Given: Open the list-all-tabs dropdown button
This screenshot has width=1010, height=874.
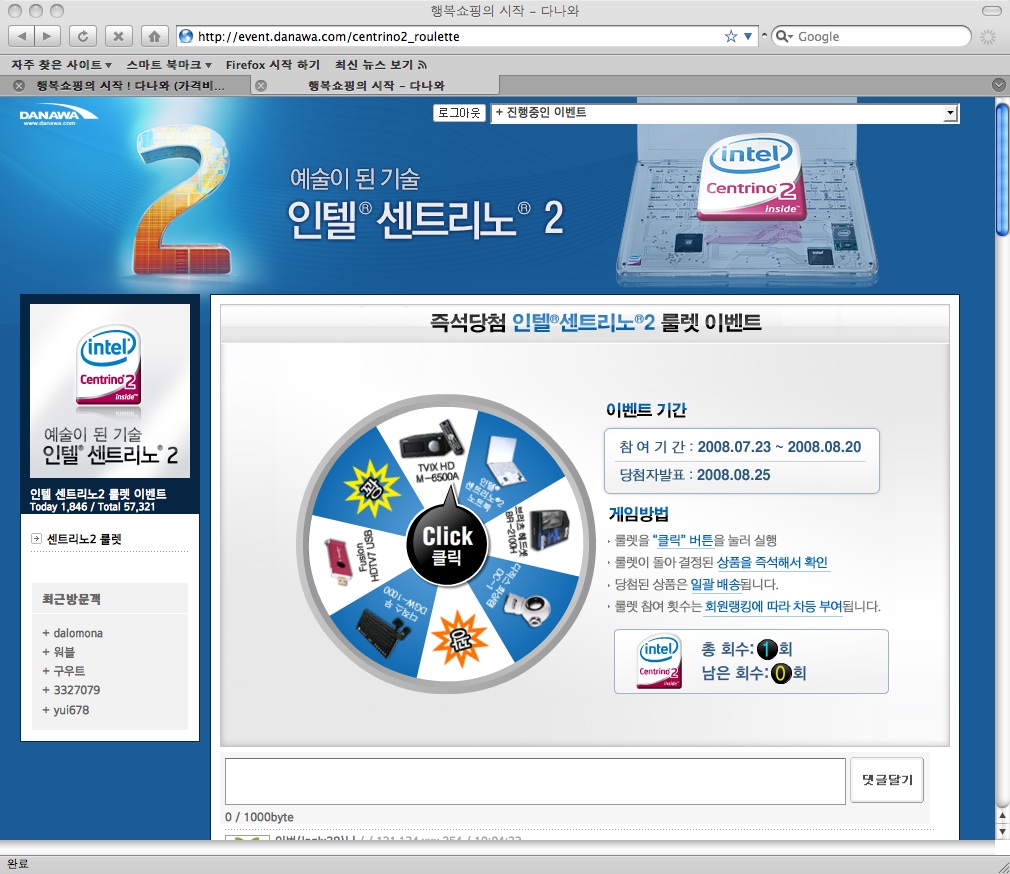Looking at the screenshot, I should [x=998, y=85].
